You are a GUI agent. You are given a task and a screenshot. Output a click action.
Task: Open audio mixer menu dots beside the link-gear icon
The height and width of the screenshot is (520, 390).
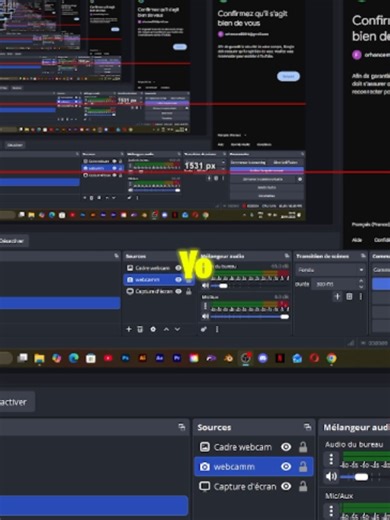[217, 329]
